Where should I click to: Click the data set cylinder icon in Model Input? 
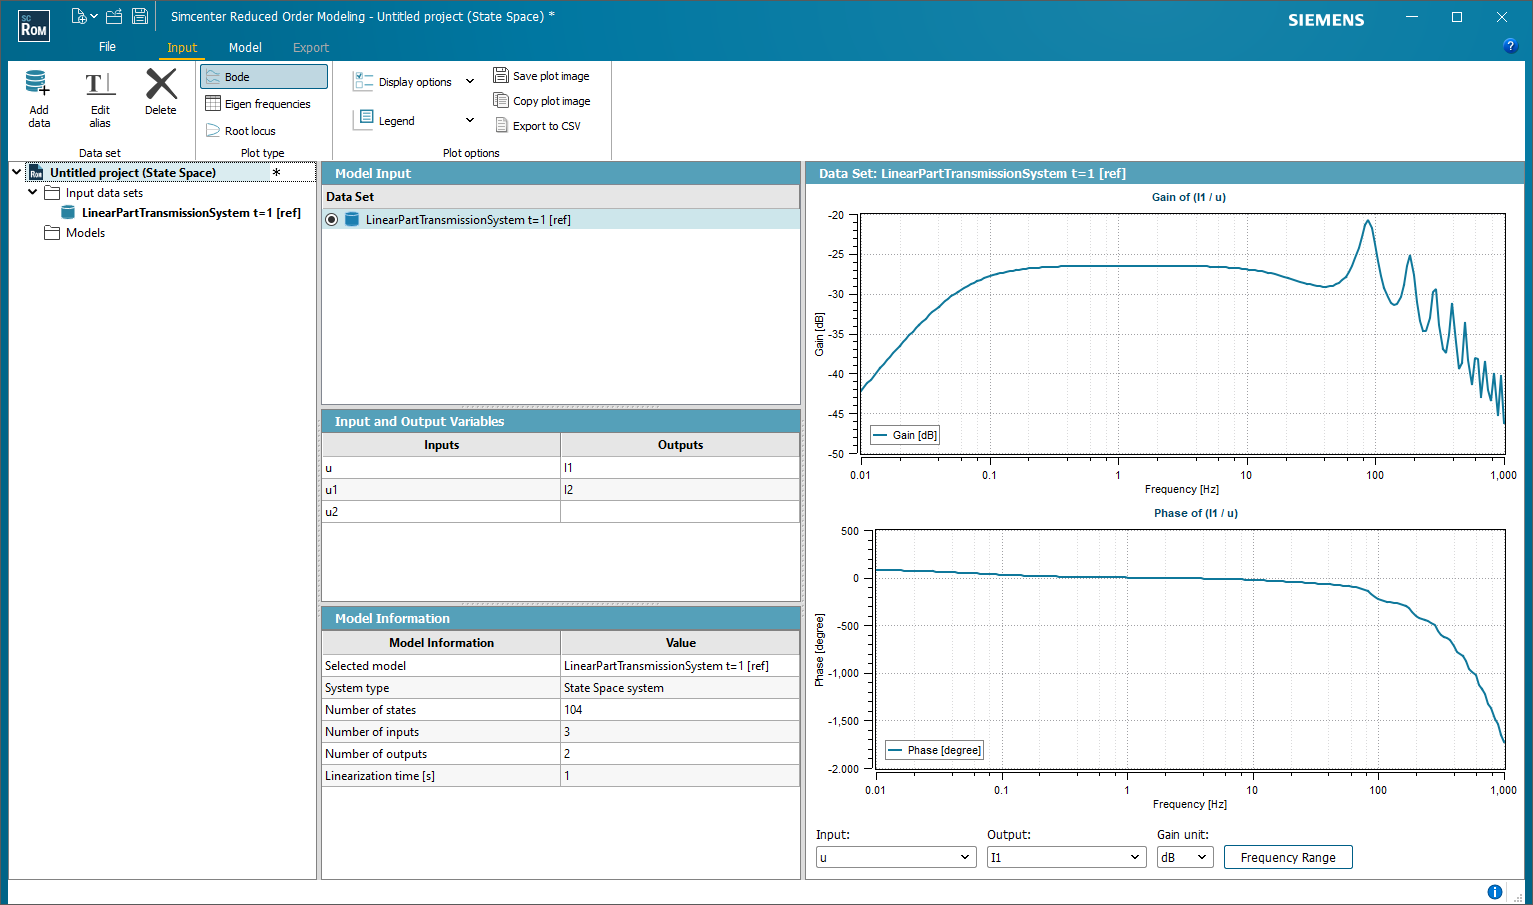pos(352,220)
